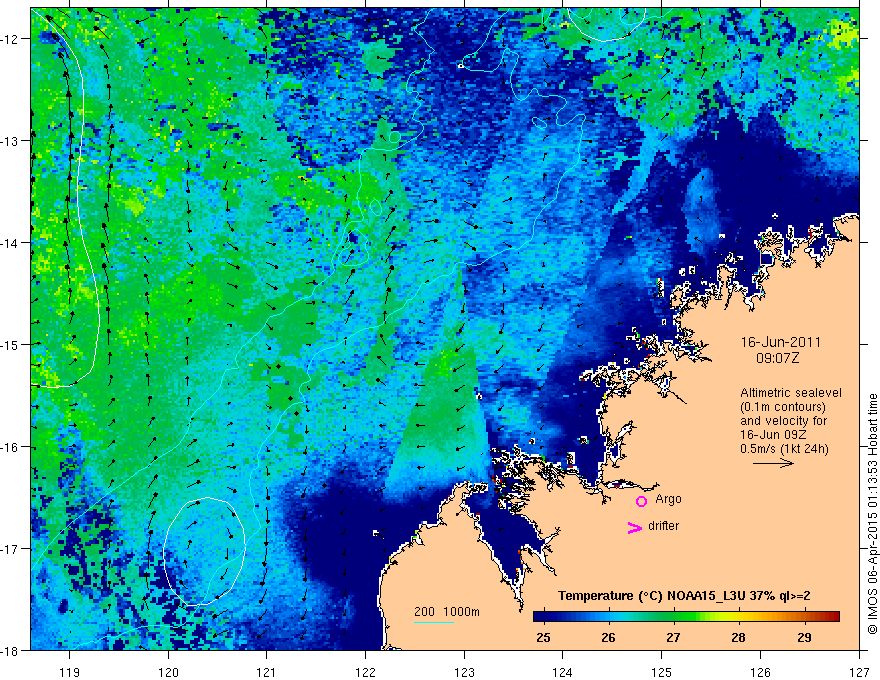The image size is (880, 680).
Task: Click the colorbar value 29
Action: (x=804, y=637)
